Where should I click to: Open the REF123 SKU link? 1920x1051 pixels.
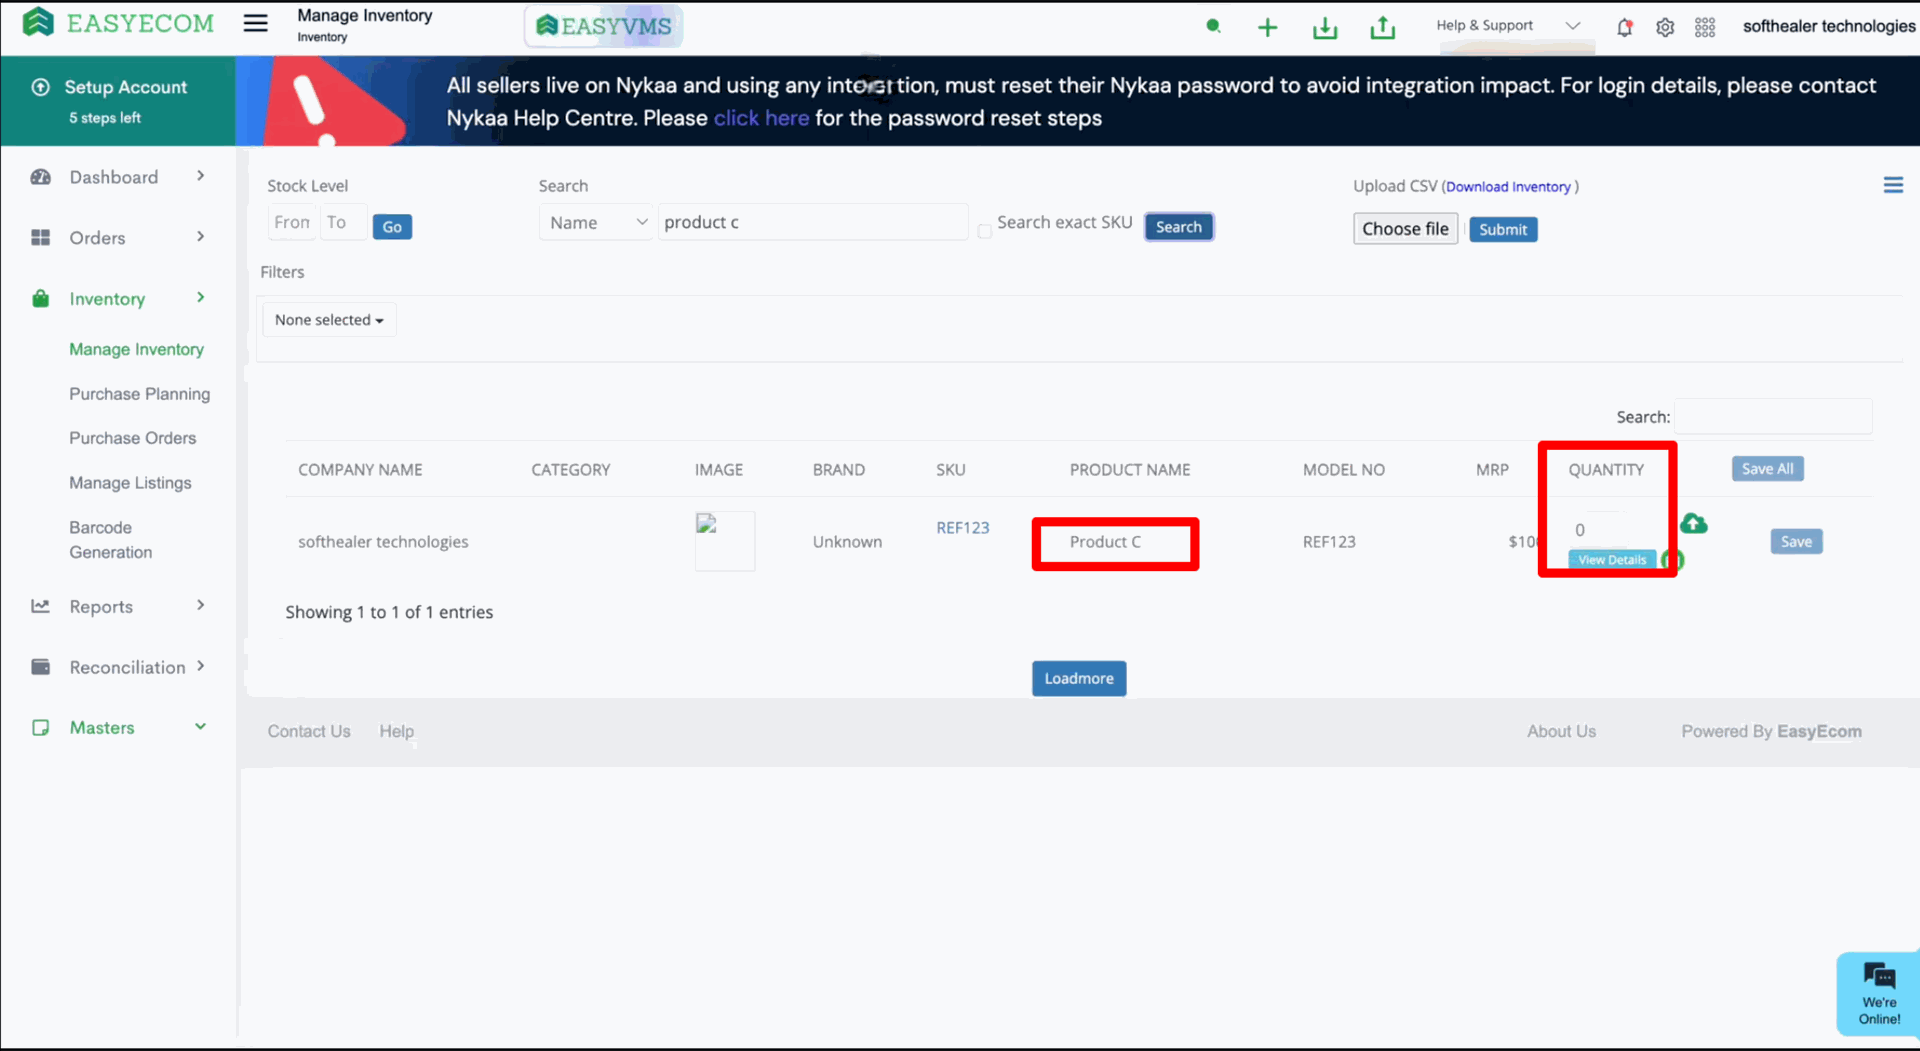(962, 528)
